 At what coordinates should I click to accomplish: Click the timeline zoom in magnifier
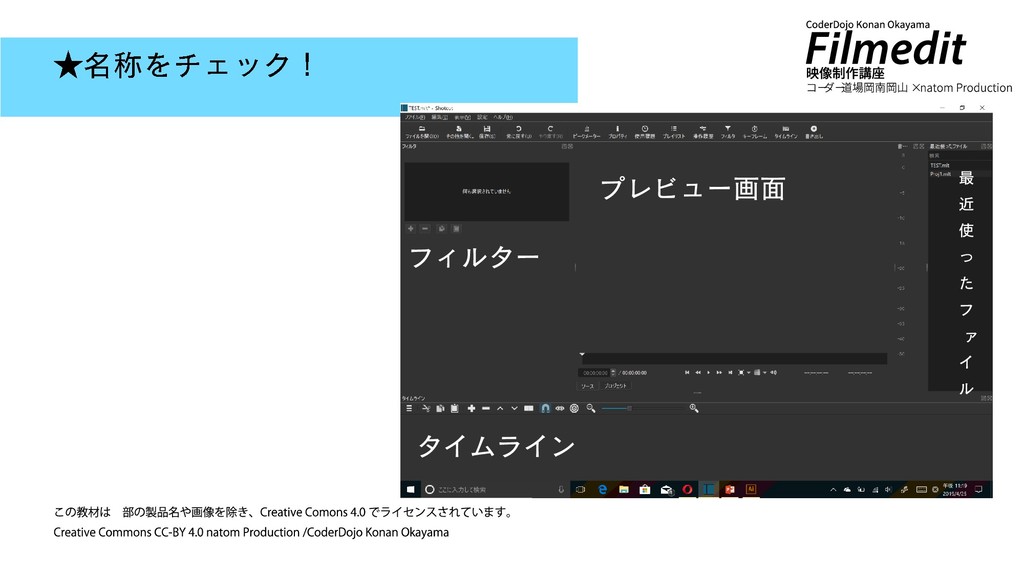(694, 408)
